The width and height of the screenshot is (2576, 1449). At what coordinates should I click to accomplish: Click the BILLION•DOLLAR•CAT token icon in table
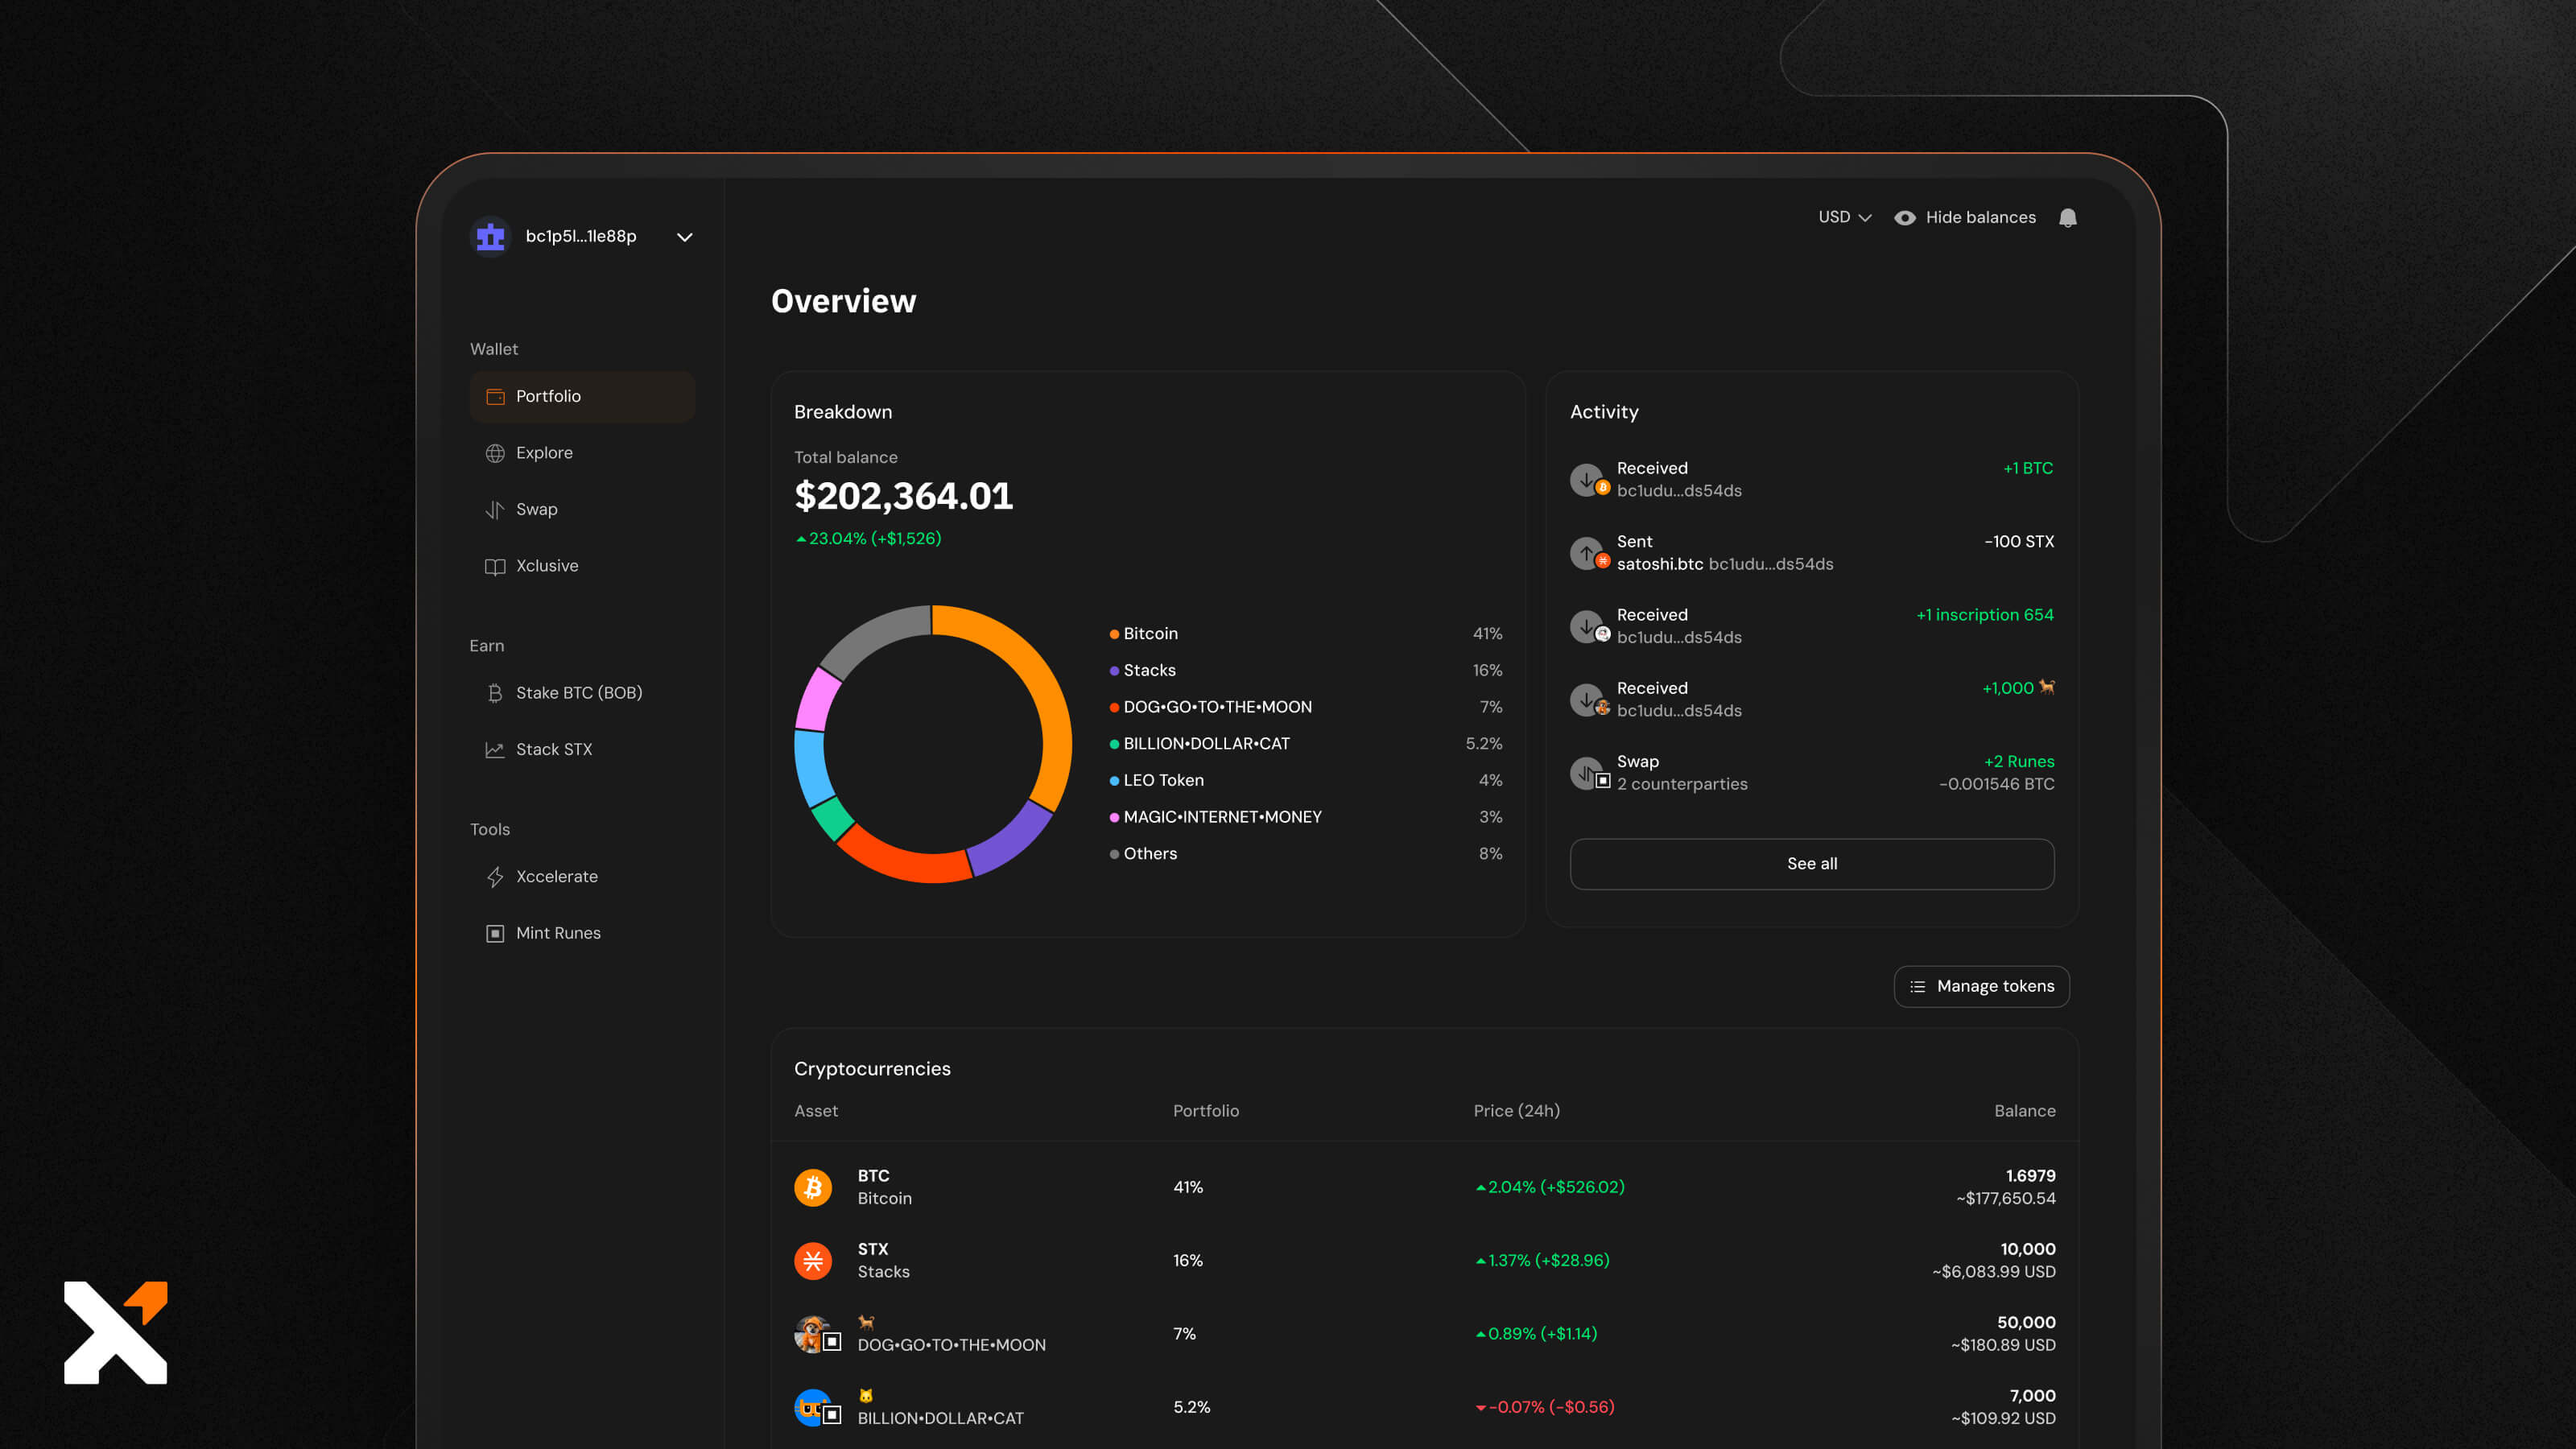(817, 1408)
